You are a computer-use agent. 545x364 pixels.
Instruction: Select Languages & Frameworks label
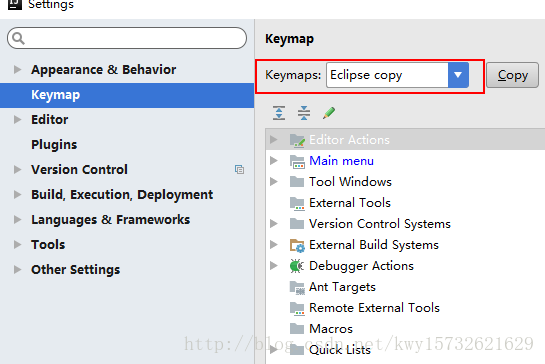[x=111, y=220]
